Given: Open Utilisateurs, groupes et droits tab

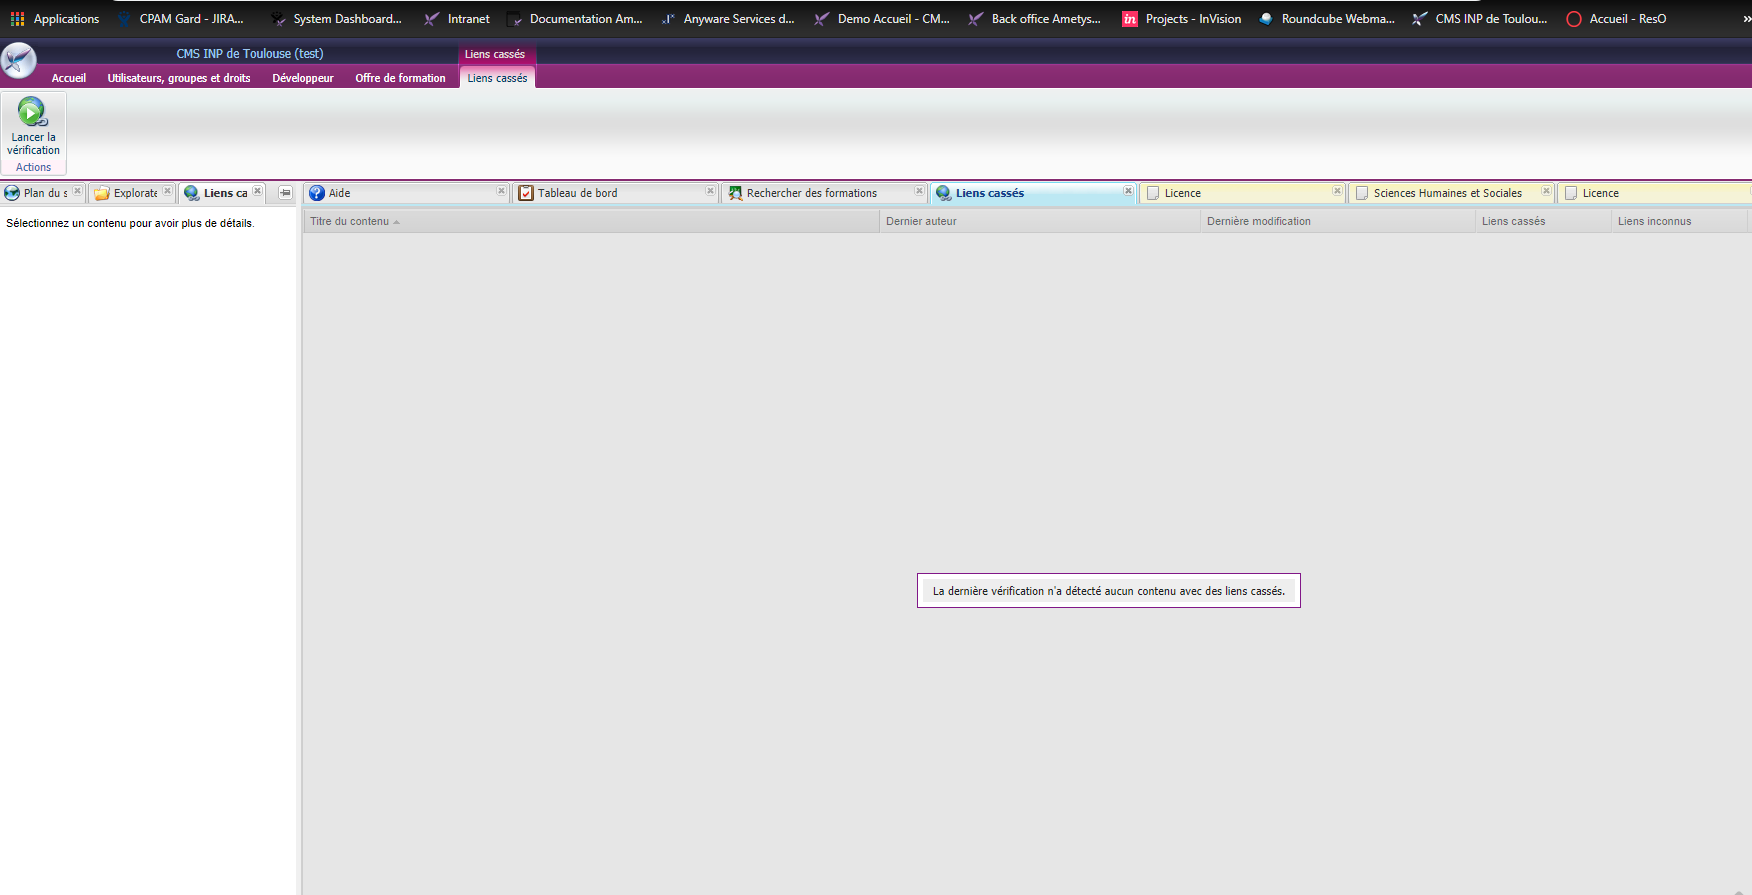Looking at the screenshot, I should [x=179, y=78].
